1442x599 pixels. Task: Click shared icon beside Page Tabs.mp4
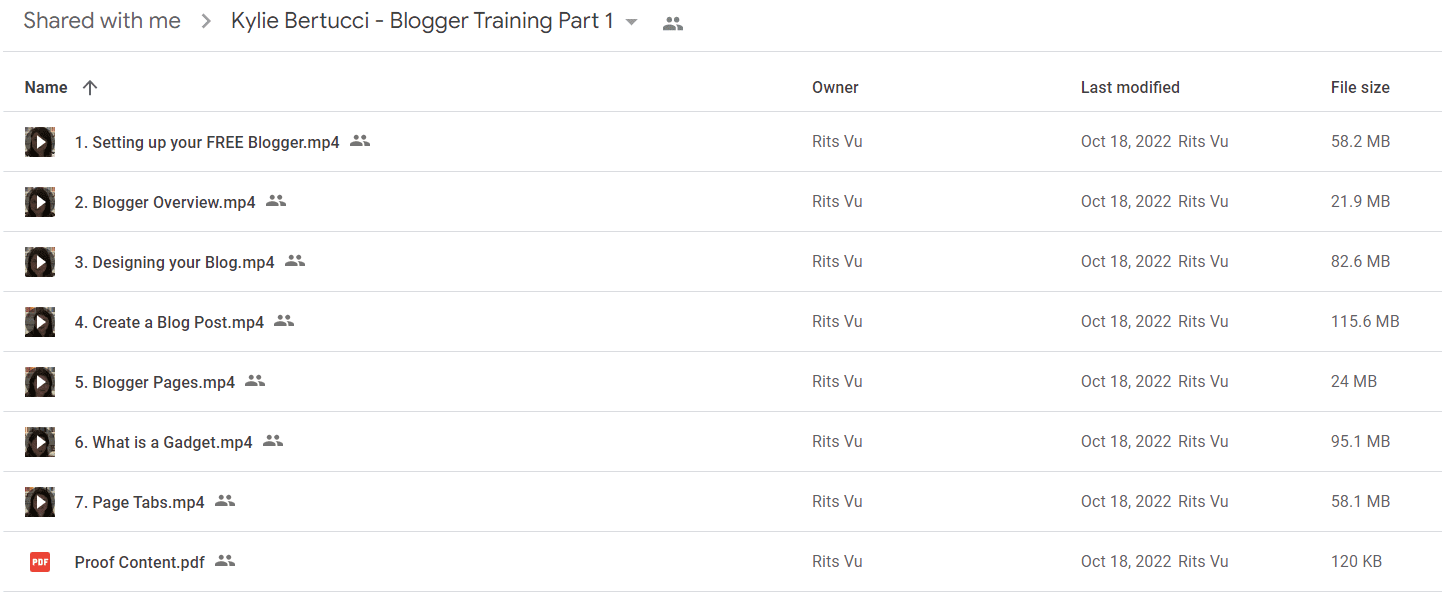[x=225, y=501]
